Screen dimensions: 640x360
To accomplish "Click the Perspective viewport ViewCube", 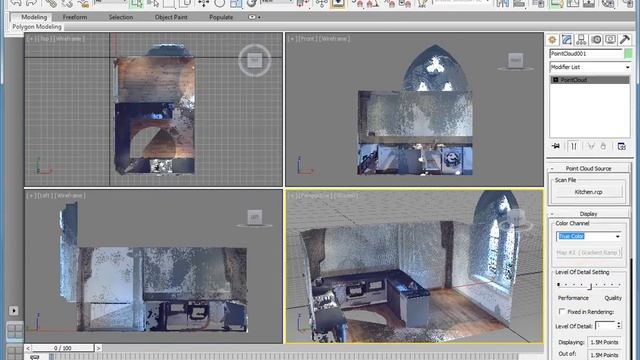I will pyautogui.click(x=516, y=218).
